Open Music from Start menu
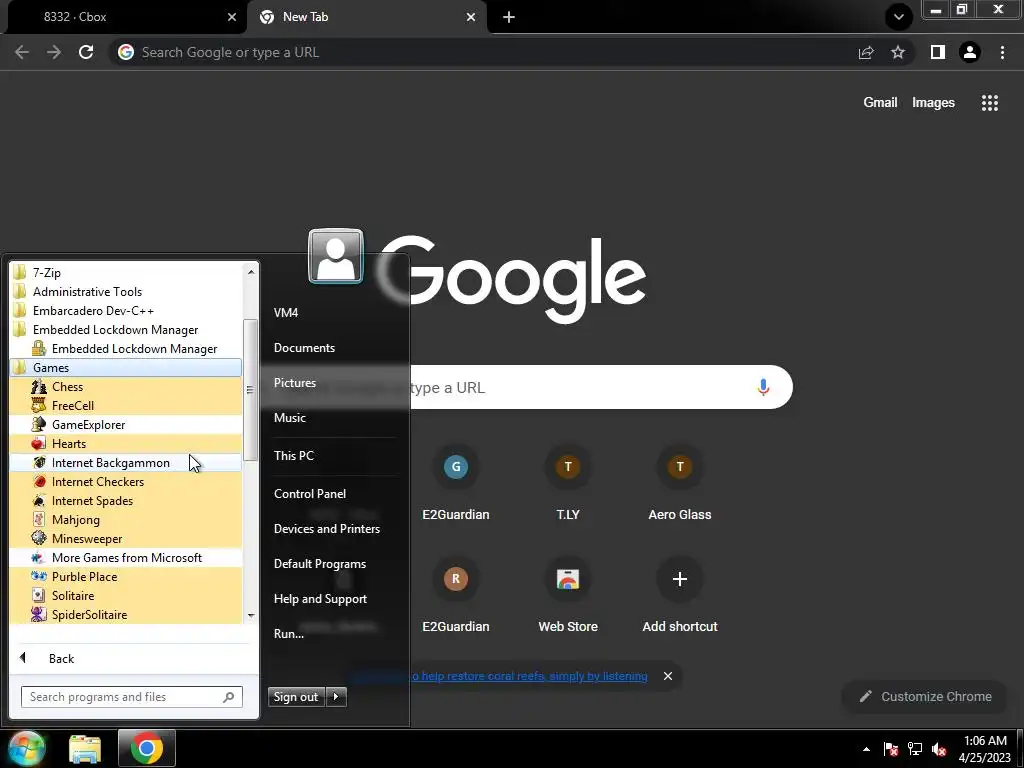1024x768 pixels. (x=333, y=418)
